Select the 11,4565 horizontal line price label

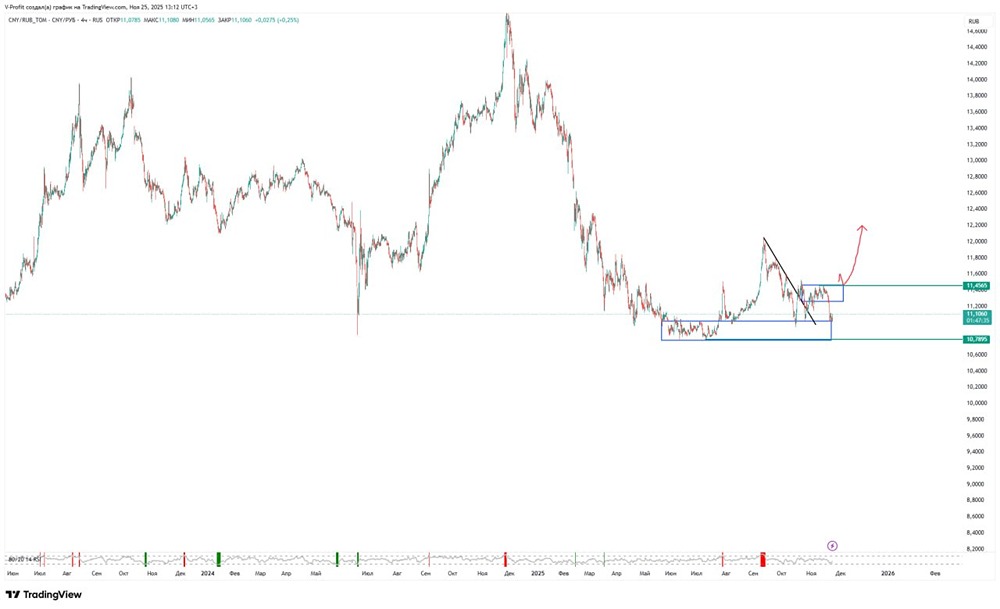976,286
